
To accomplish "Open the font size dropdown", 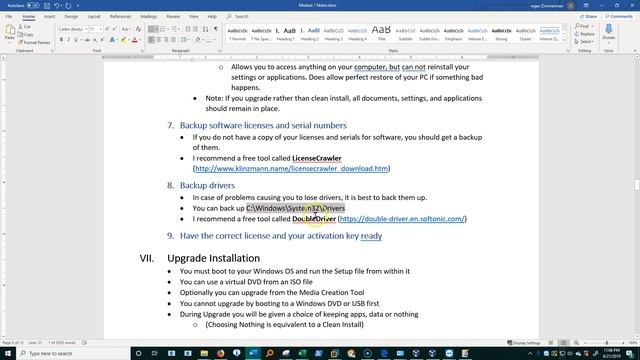I will point(100,29).
